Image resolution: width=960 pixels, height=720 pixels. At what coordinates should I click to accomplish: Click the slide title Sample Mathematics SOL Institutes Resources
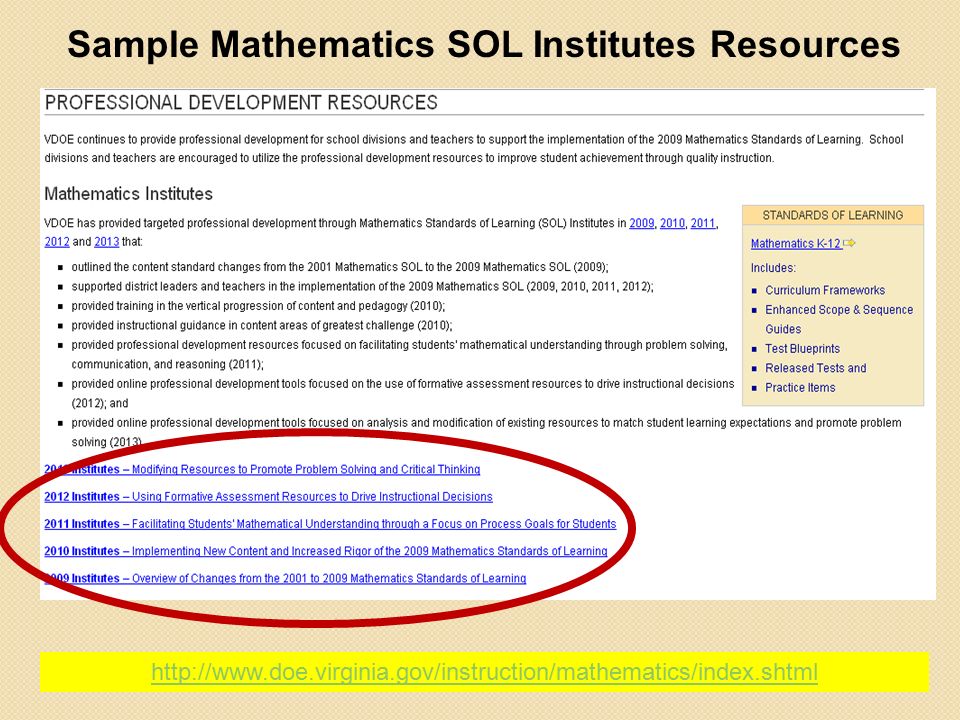pos(484,45)
